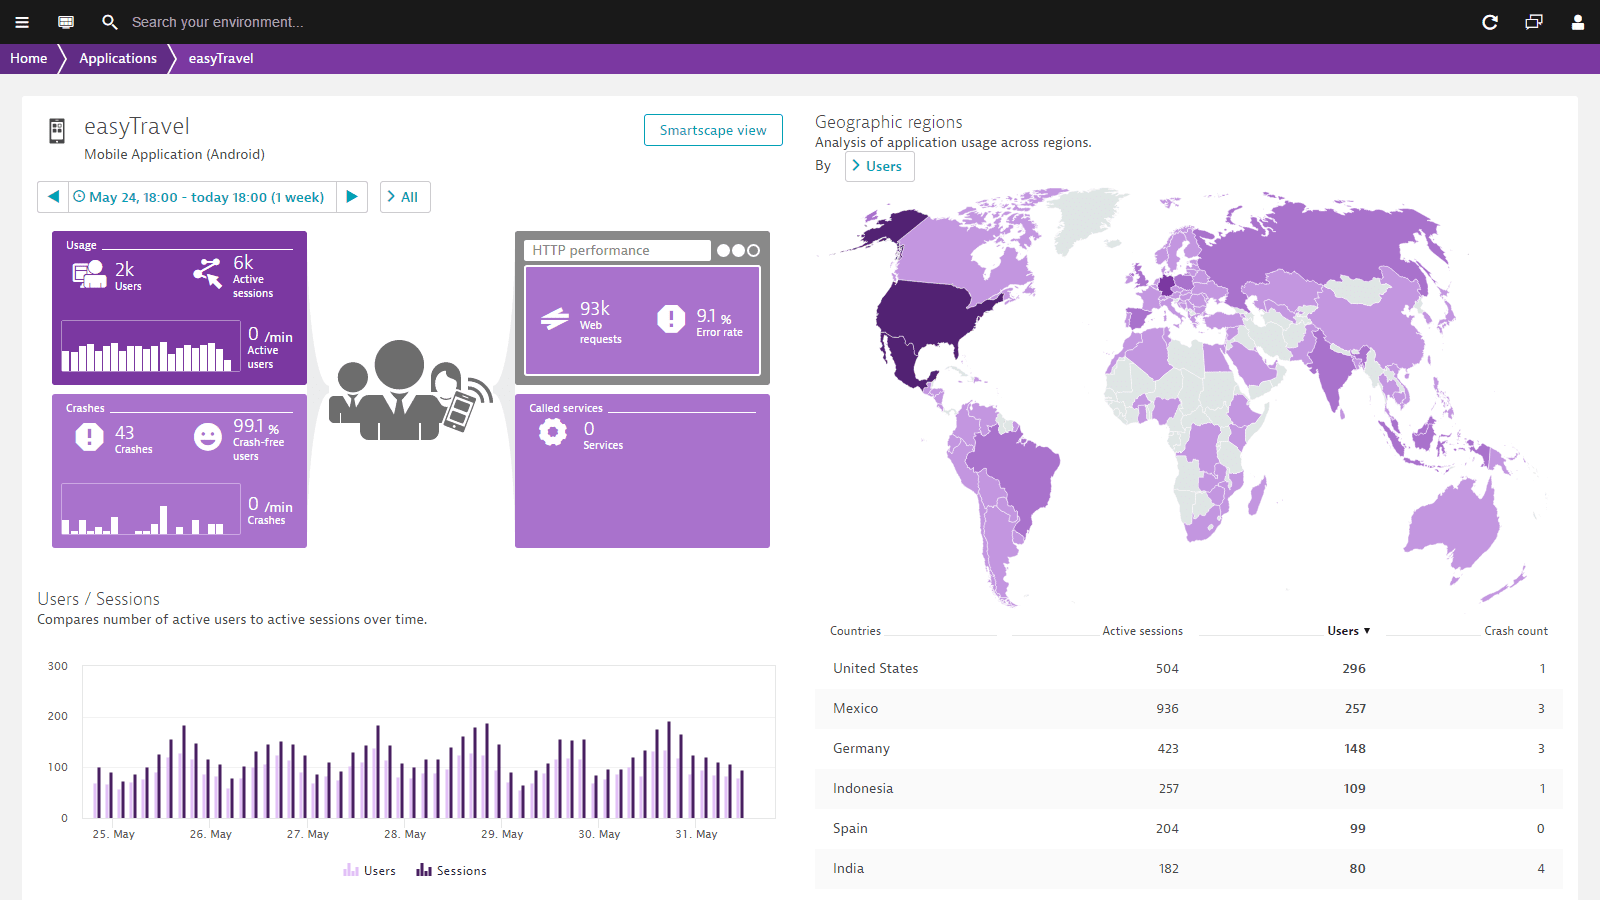The width and height of the screenshot is (1600, 900).
Task: Sort table by Active sessions column
Action: [1142, 631]
